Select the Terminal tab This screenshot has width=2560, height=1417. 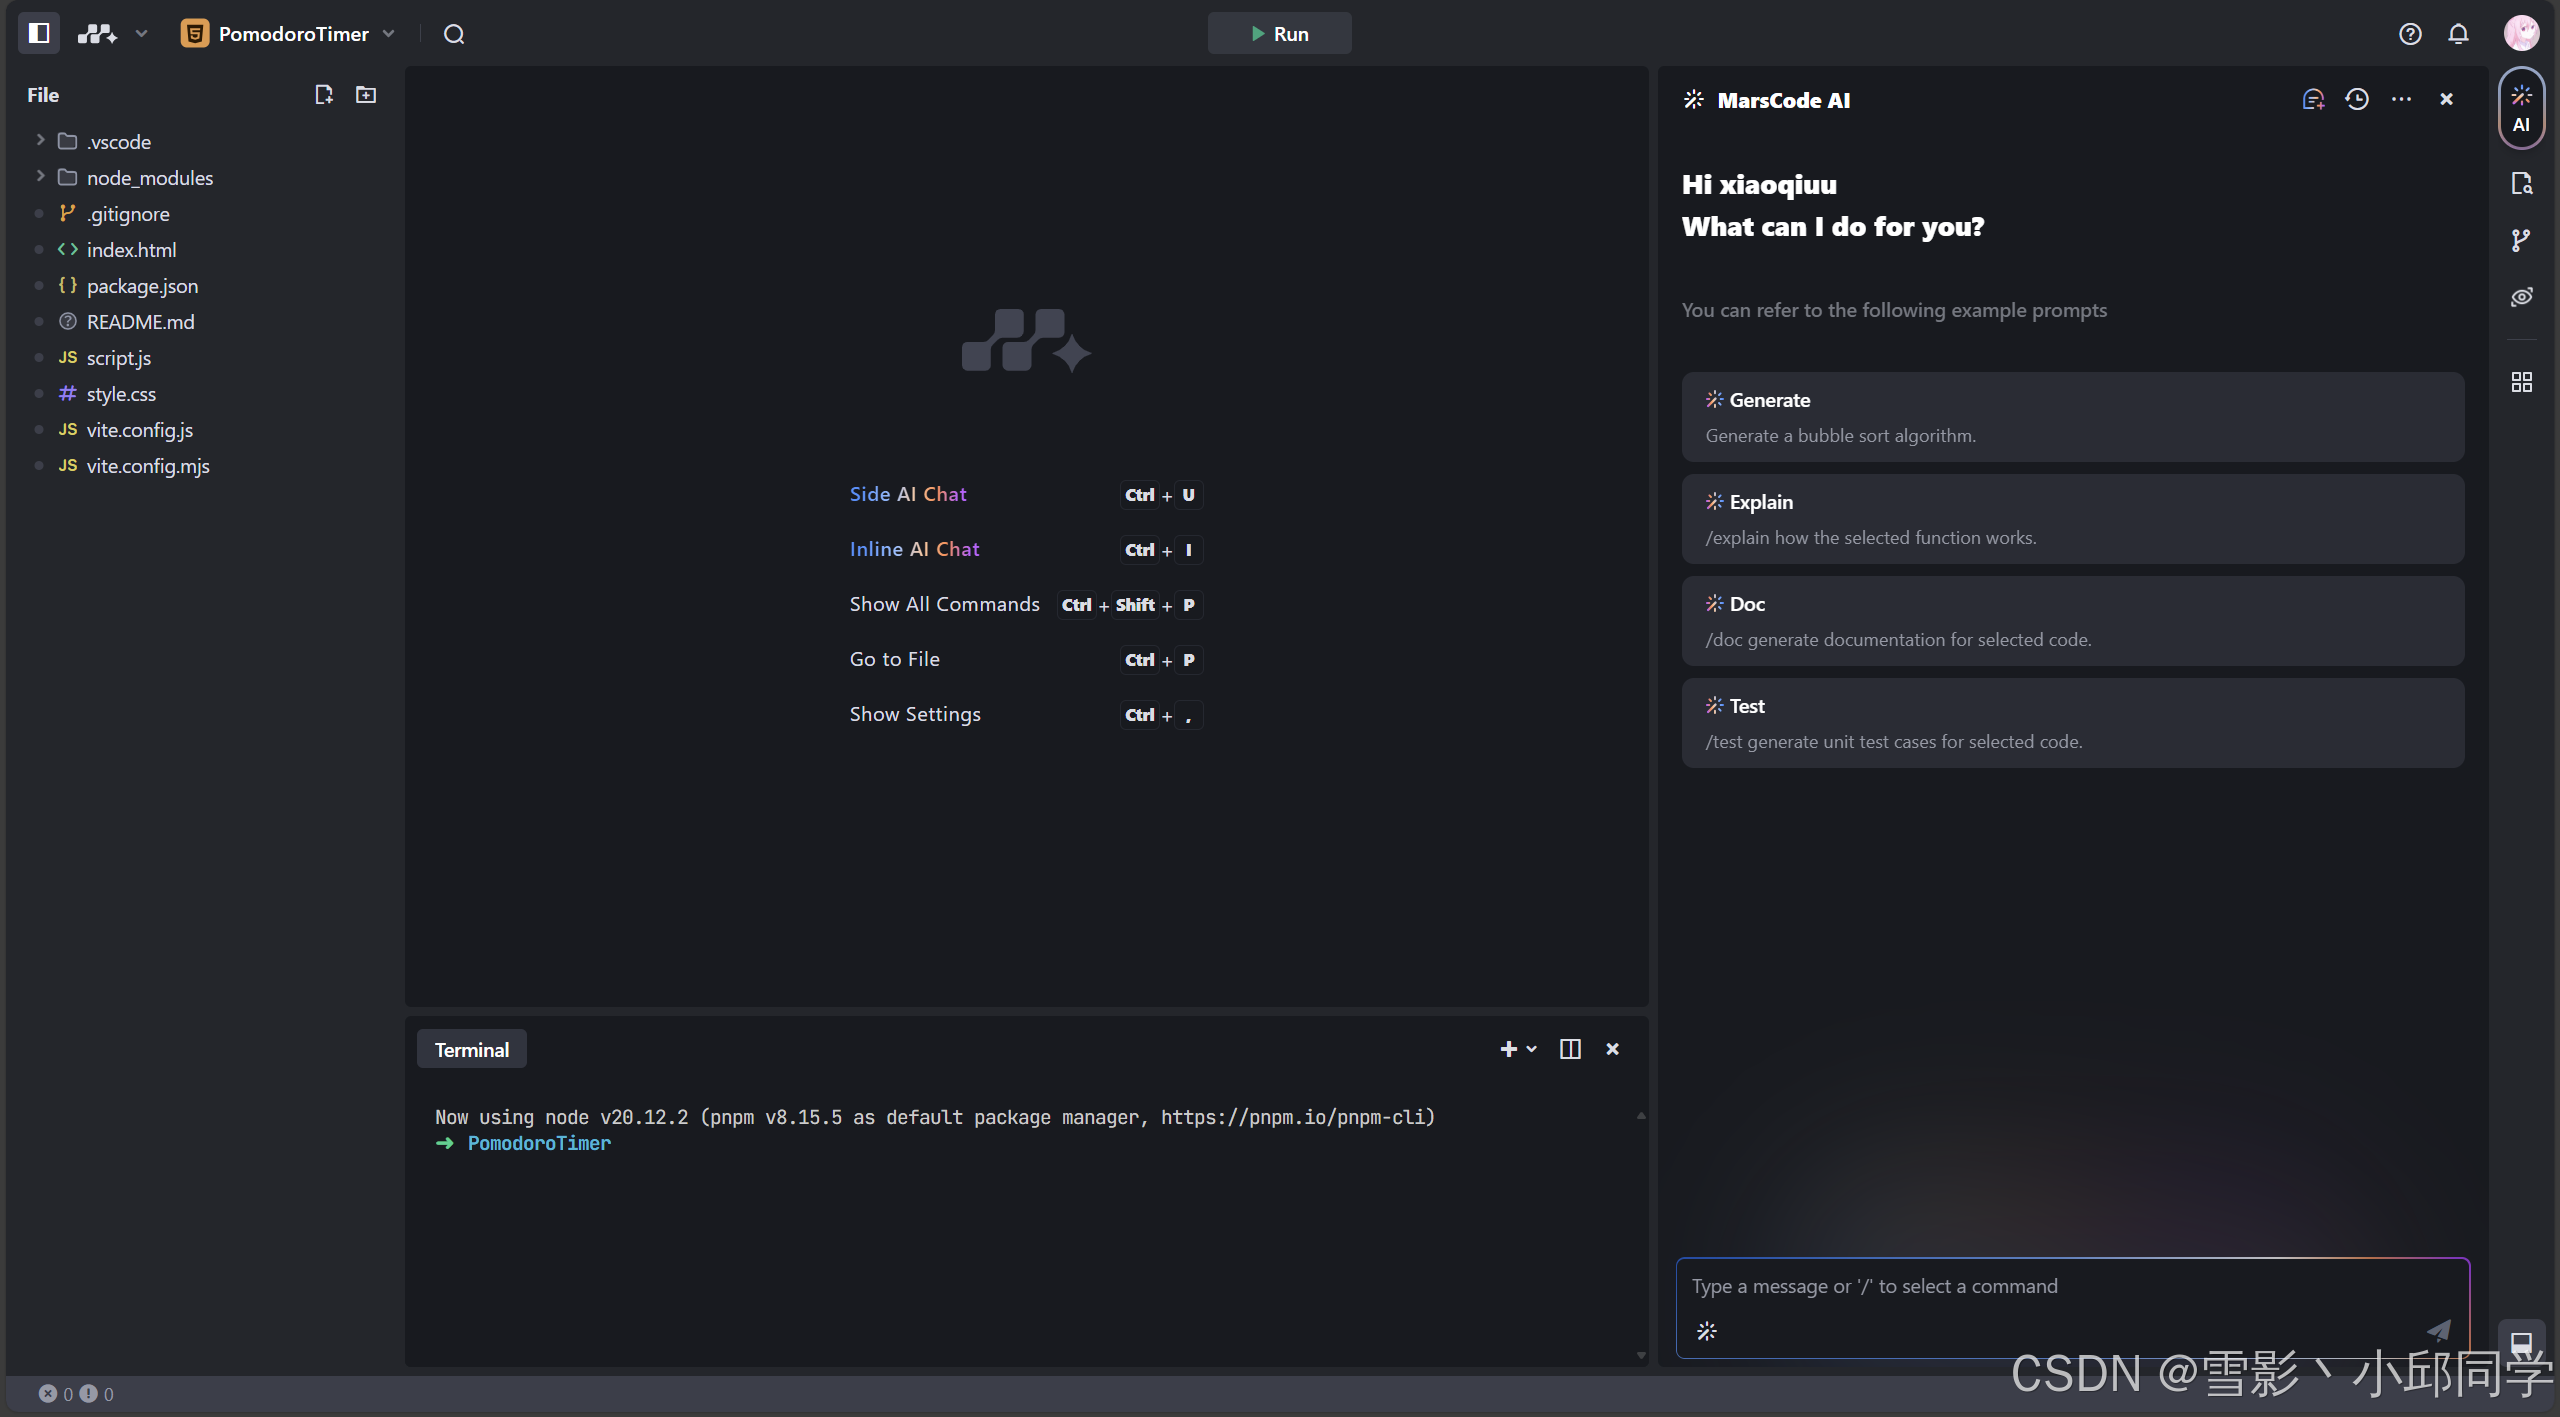coord(471,1050)
